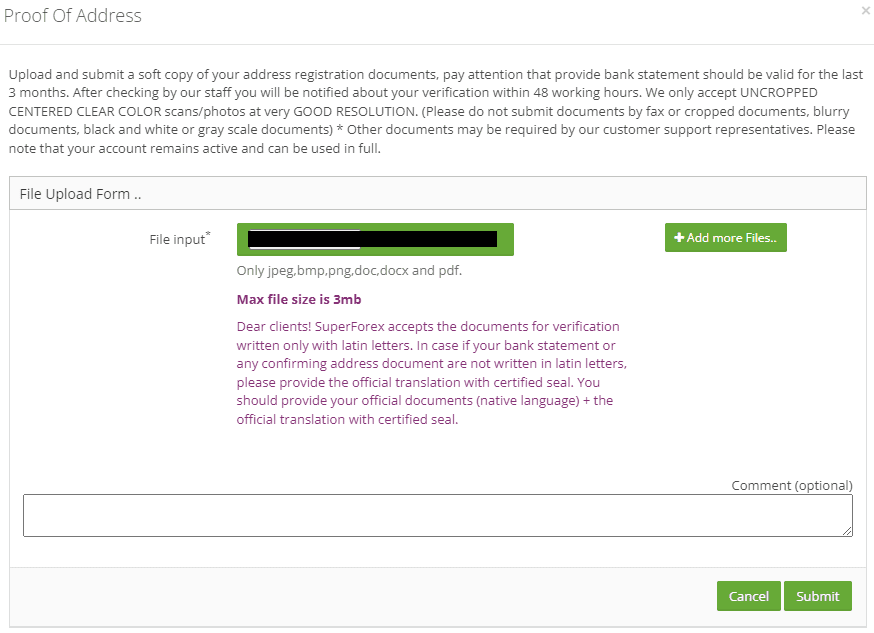The image size is (874, 633).
Task: Cancel the address upload form
Action: [749, 596]
